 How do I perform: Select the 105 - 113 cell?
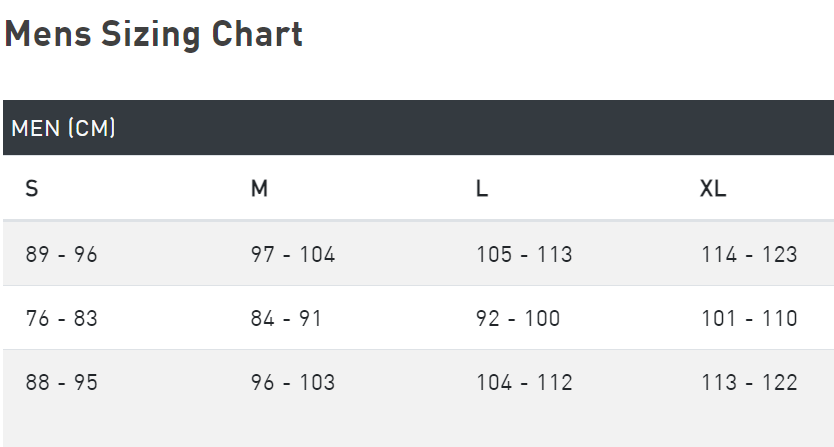click(x=524, y=254)
